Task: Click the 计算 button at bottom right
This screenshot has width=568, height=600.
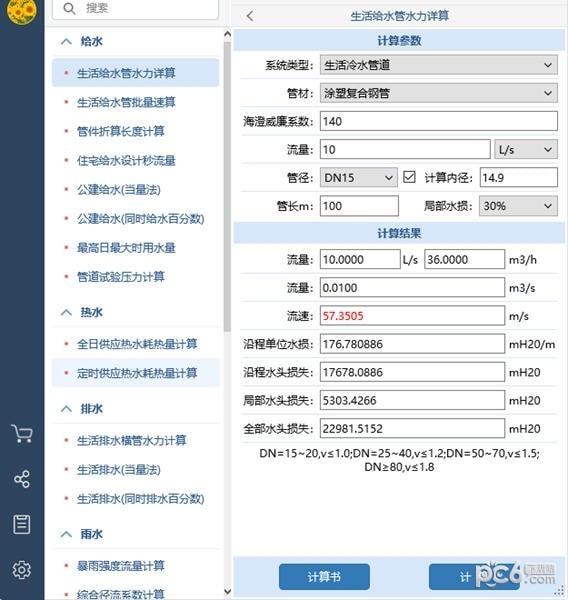Action: click(x=474, y=577)
